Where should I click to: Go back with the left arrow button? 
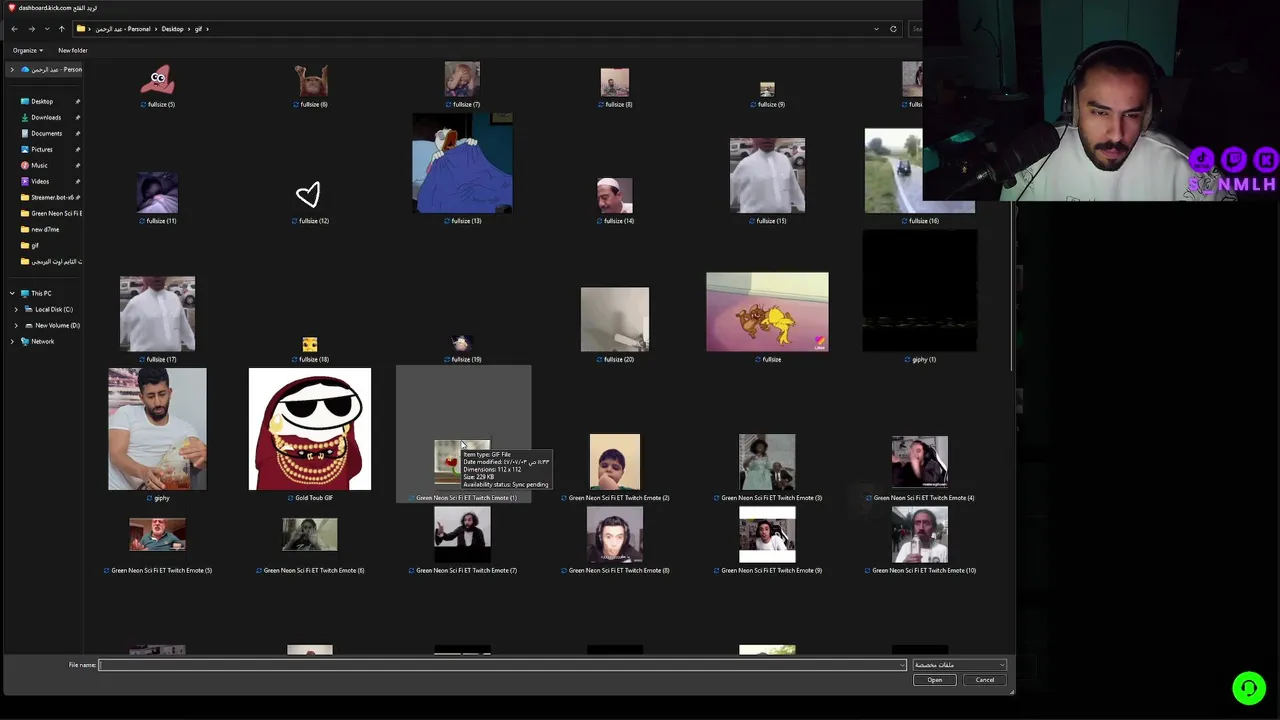(x=14, y=29)
